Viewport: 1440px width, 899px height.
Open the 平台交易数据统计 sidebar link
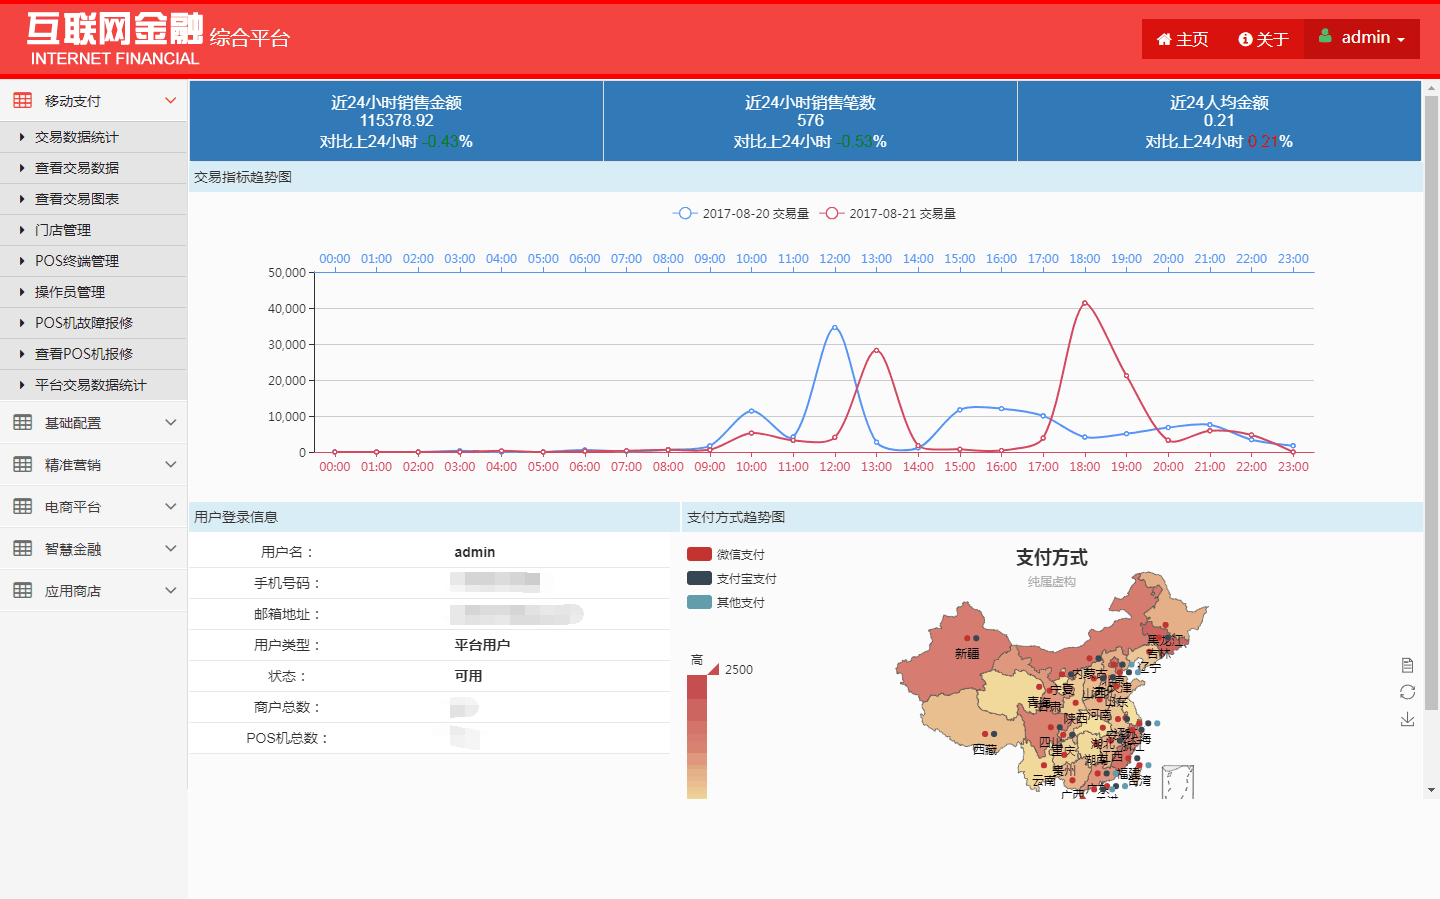click(90, 385)
